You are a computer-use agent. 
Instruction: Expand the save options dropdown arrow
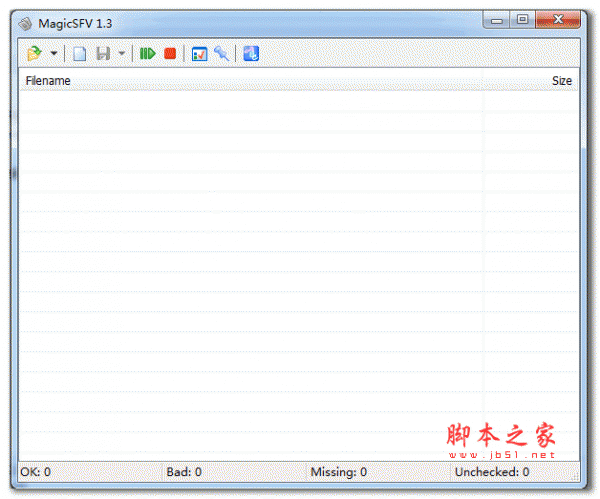pyautogui.click(x=122, y=54)
